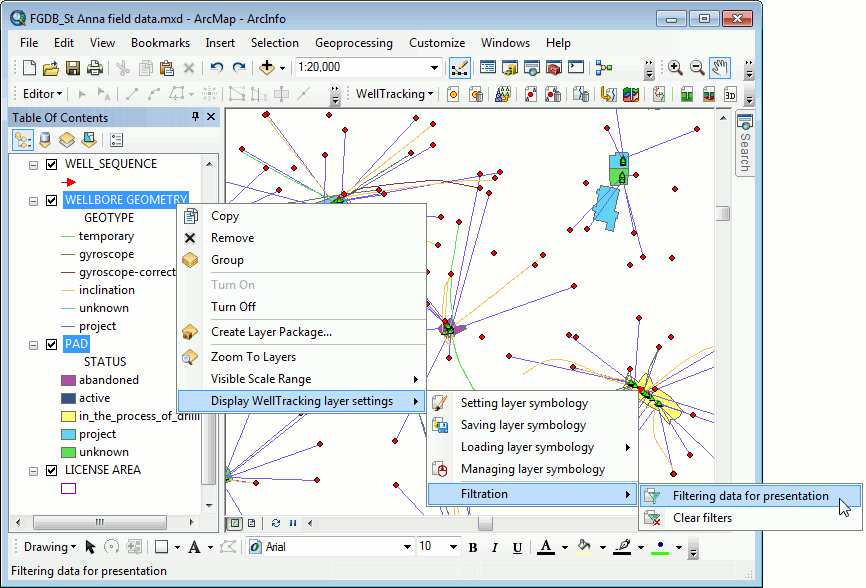
Task: Collapse the LICENSE AREA layer legend
Action: point(34,471)
